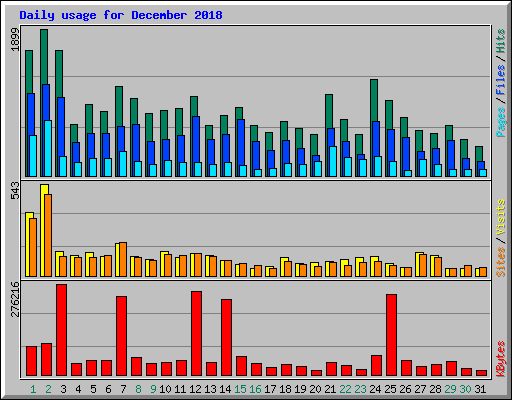Select day 24 on the date axis

[375, 389]
